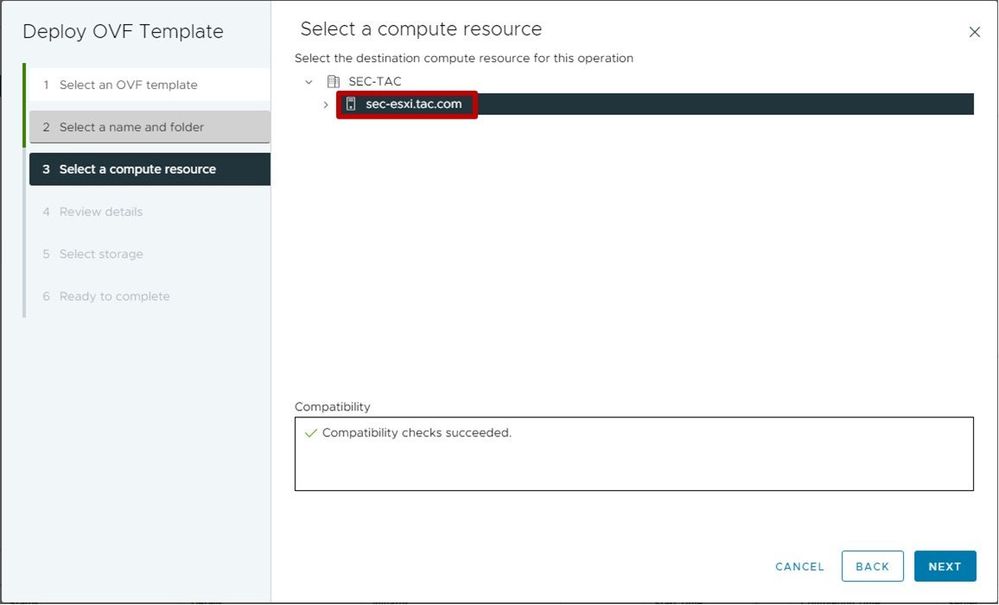The width and height of the screenshot is (999, 605).
Task: Click the datacenter icon next to SEC-TAC
Action: 333,82
